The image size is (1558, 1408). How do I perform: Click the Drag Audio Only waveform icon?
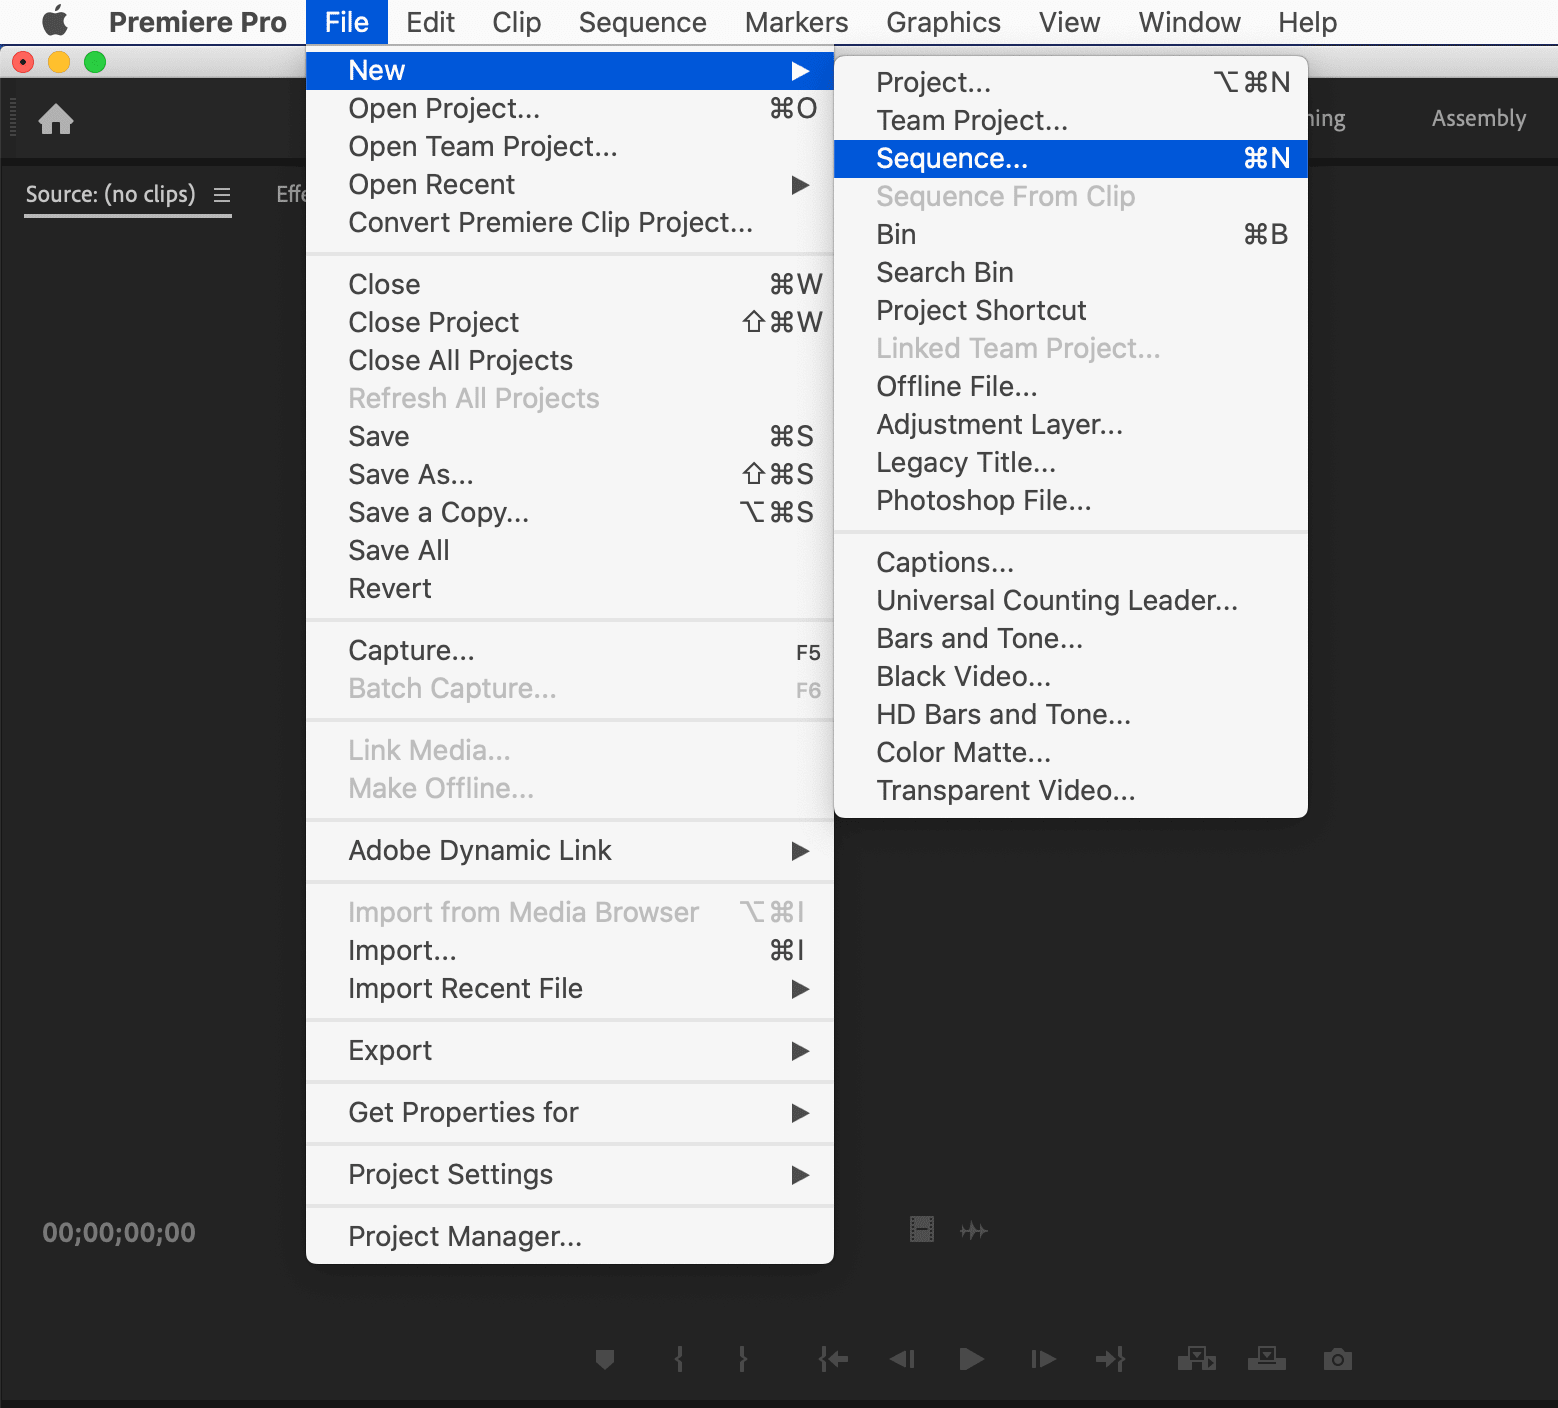[974, 1231]
